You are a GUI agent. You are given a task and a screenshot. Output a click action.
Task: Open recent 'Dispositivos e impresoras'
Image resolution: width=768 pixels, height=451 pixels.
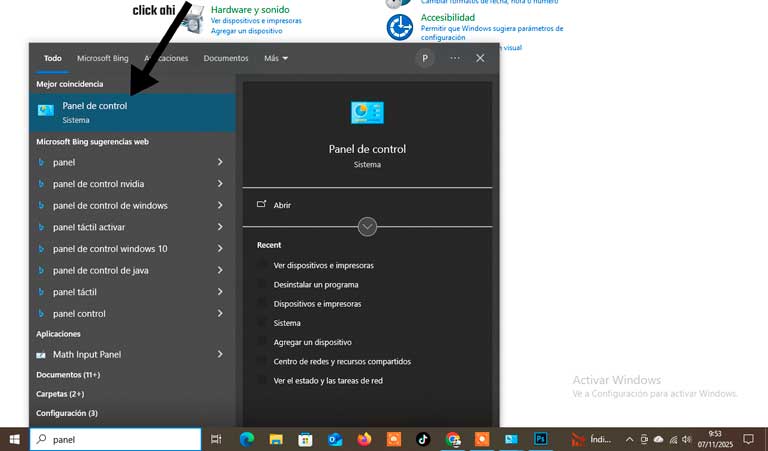coord(317,304)
